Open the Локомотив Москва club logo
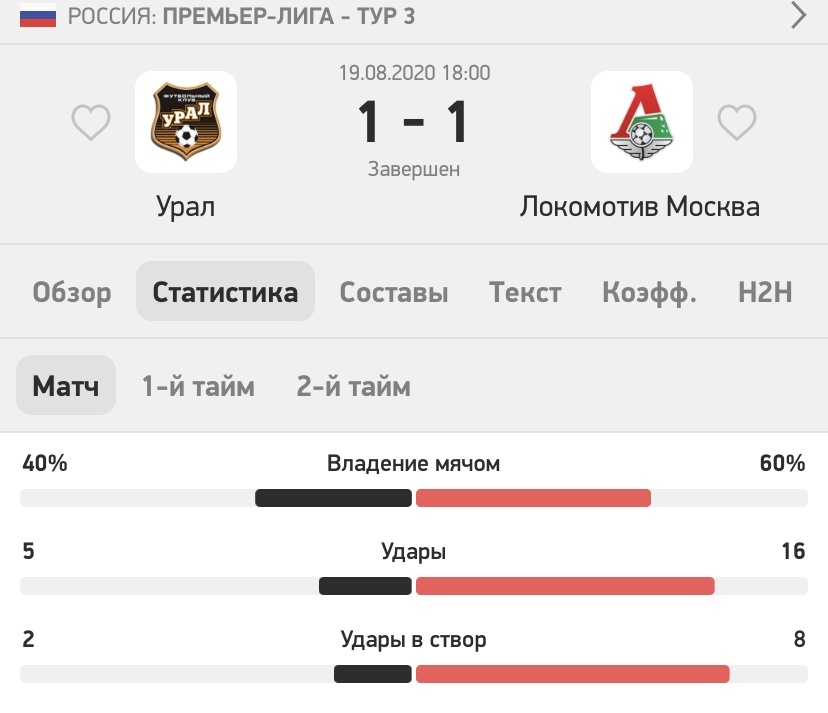 pos(642,122)
